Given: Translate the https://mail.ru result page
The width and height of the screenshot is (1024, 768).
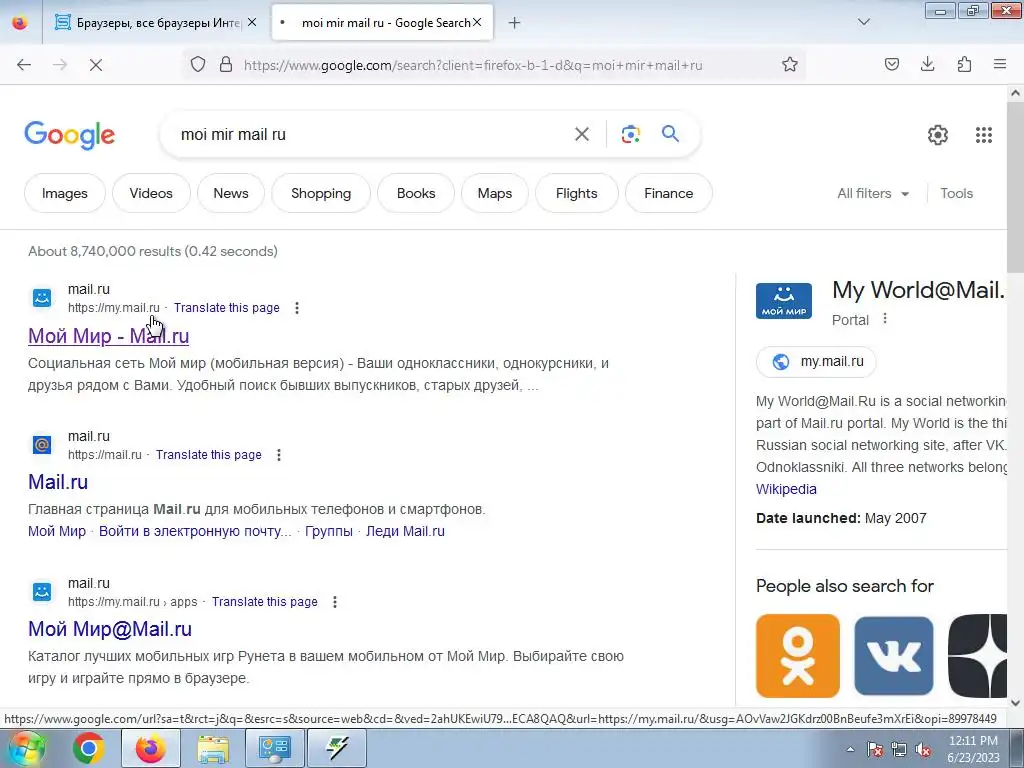Looking at the screenshot, I should click(208, 455).
